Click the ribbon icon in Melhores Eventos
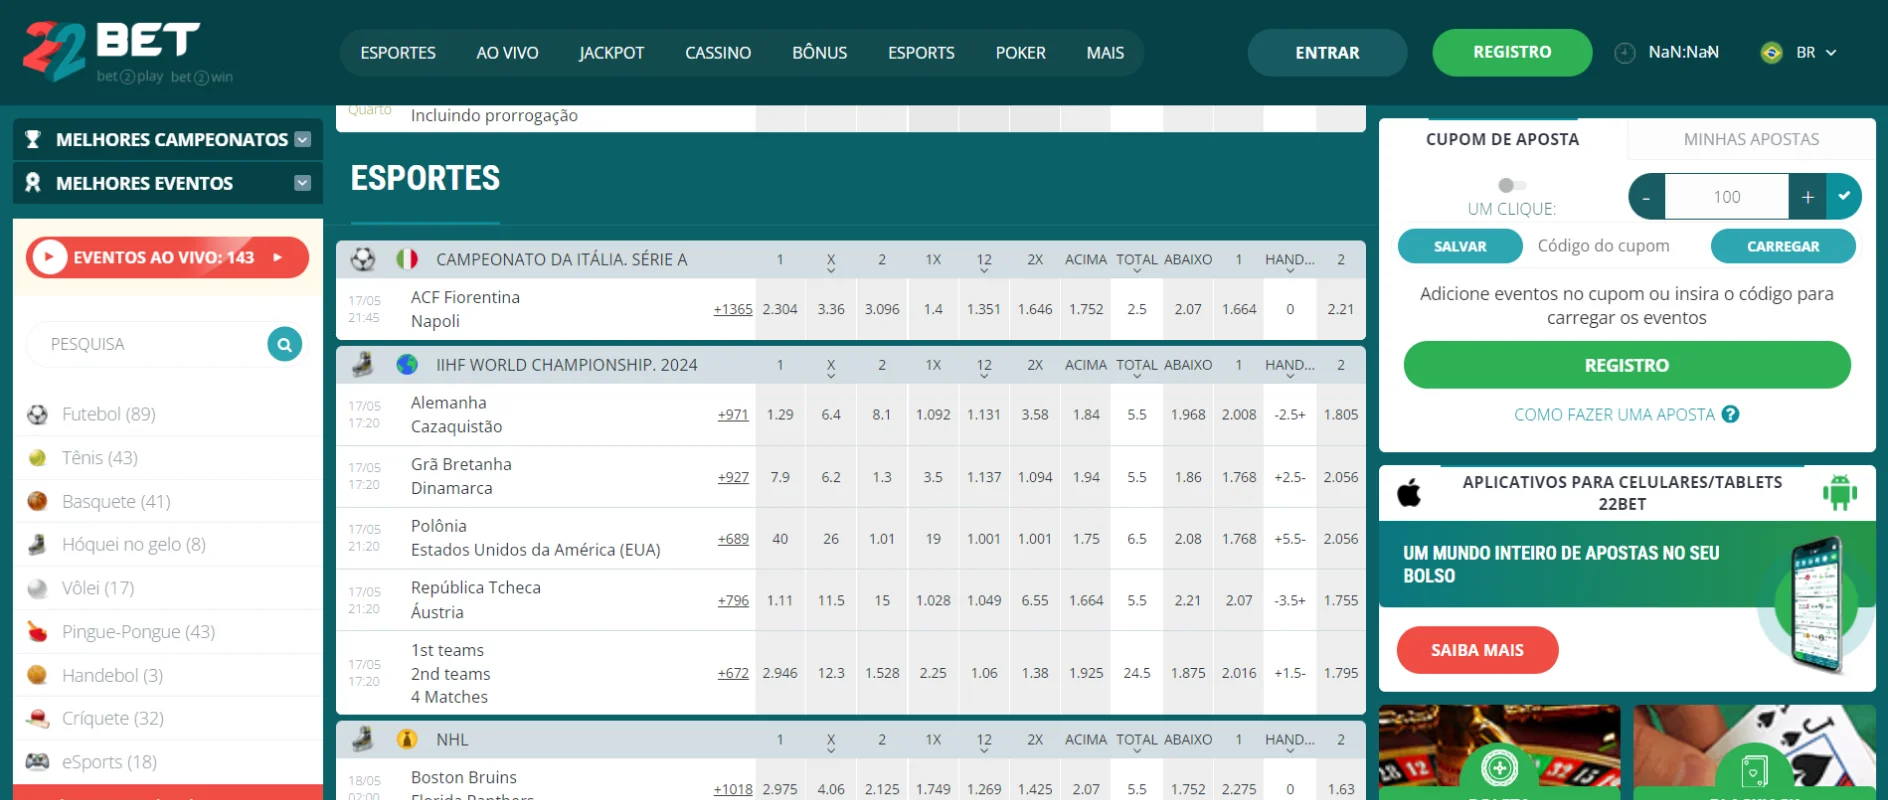Screen dimensions: 1888x800 click(x=33, y=183)
